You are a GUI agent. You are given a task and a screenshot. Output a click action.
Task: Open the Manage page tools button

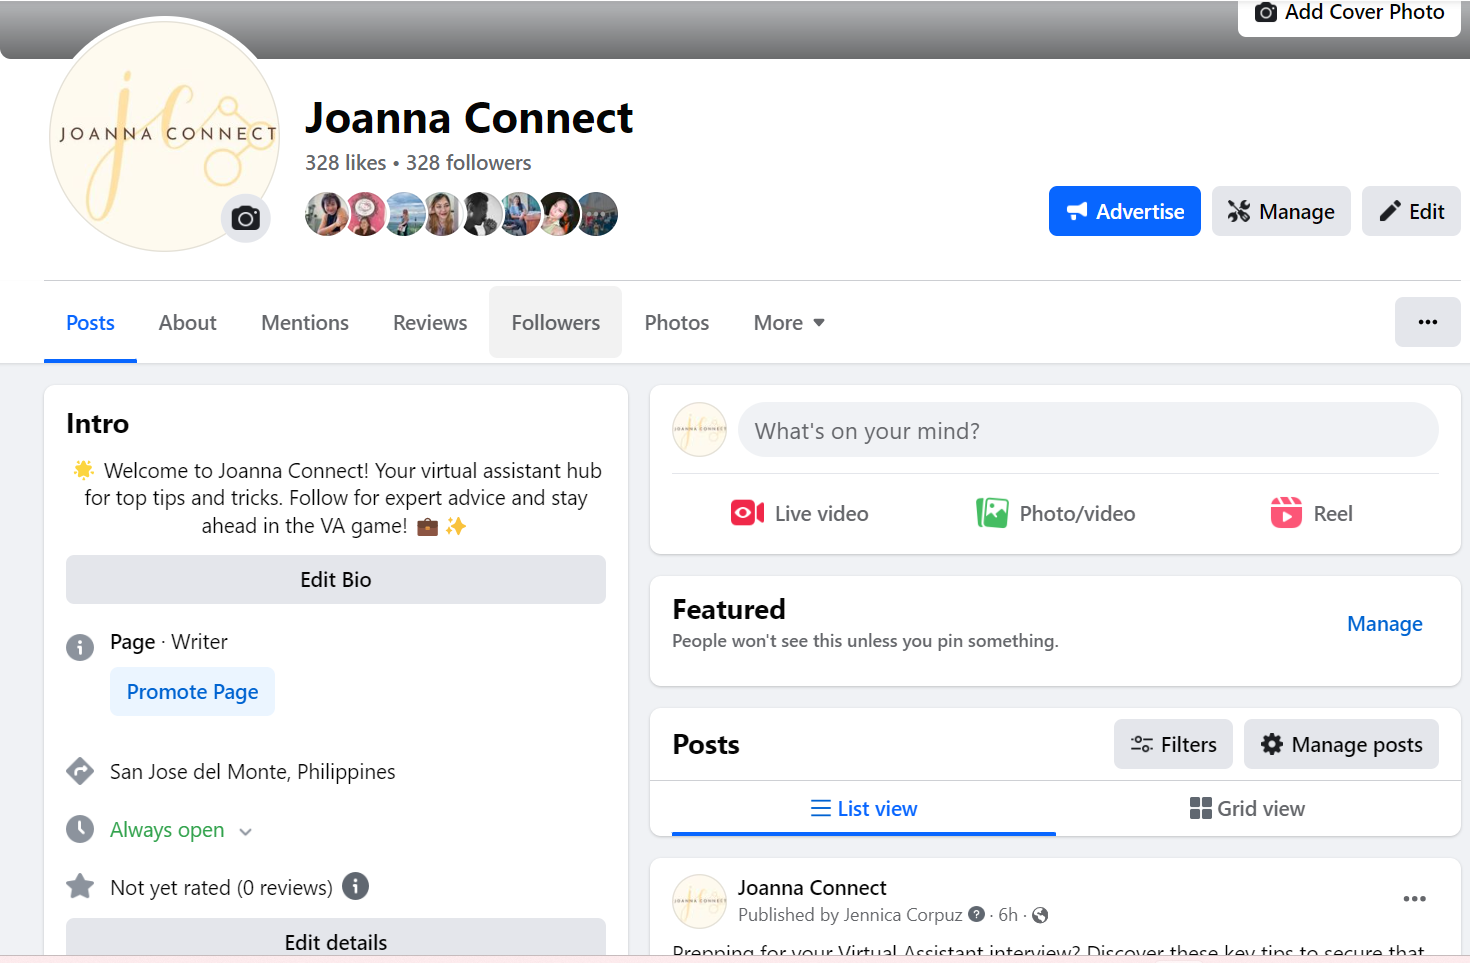click(1281, 211)
